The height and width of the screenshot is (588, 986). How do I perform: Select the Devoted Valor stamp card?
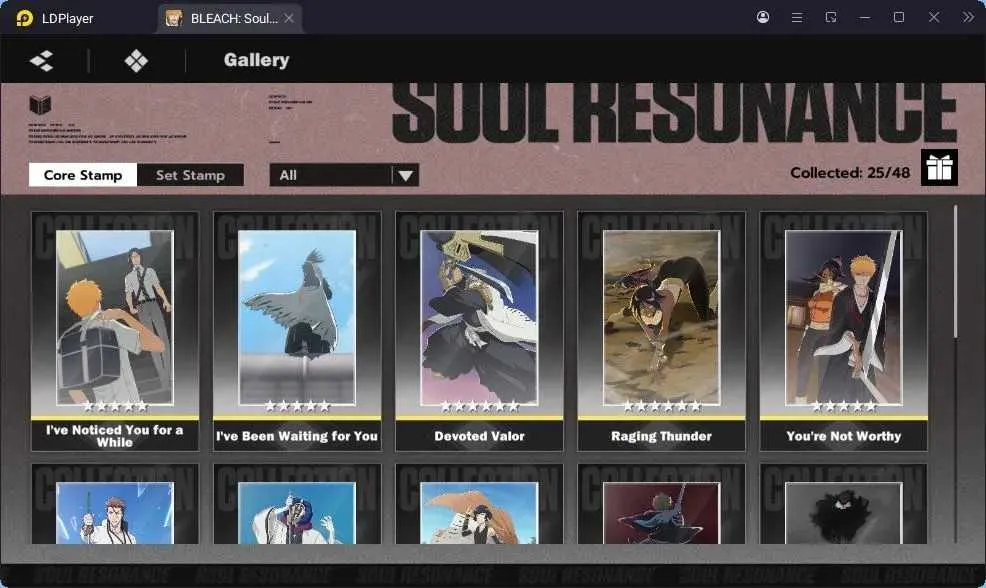pyautogui.click(x=479, y=331)
